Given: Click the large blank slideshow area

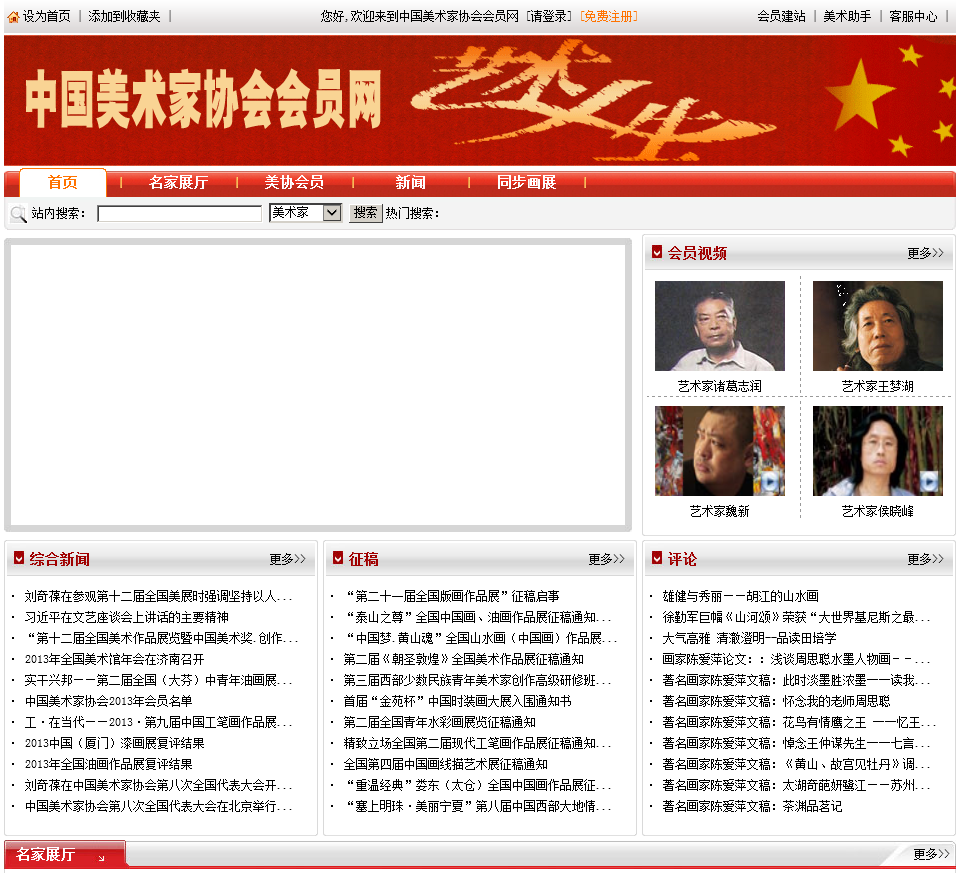Looking at the screenshot, I should click(x=318, y=384).
